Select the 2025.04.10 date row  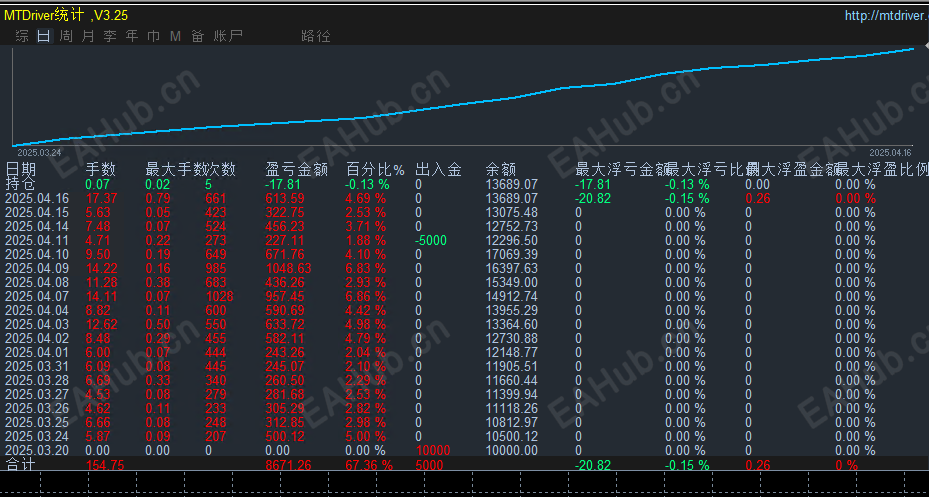click(37, 255)
